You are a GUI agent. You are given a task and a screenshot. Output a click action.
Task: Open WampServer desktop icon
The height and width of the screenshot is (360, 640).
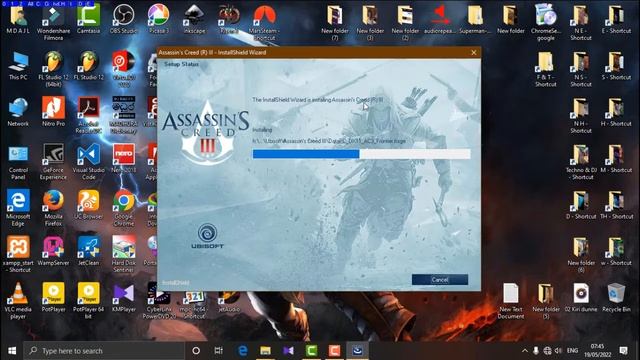click(53, 251)
